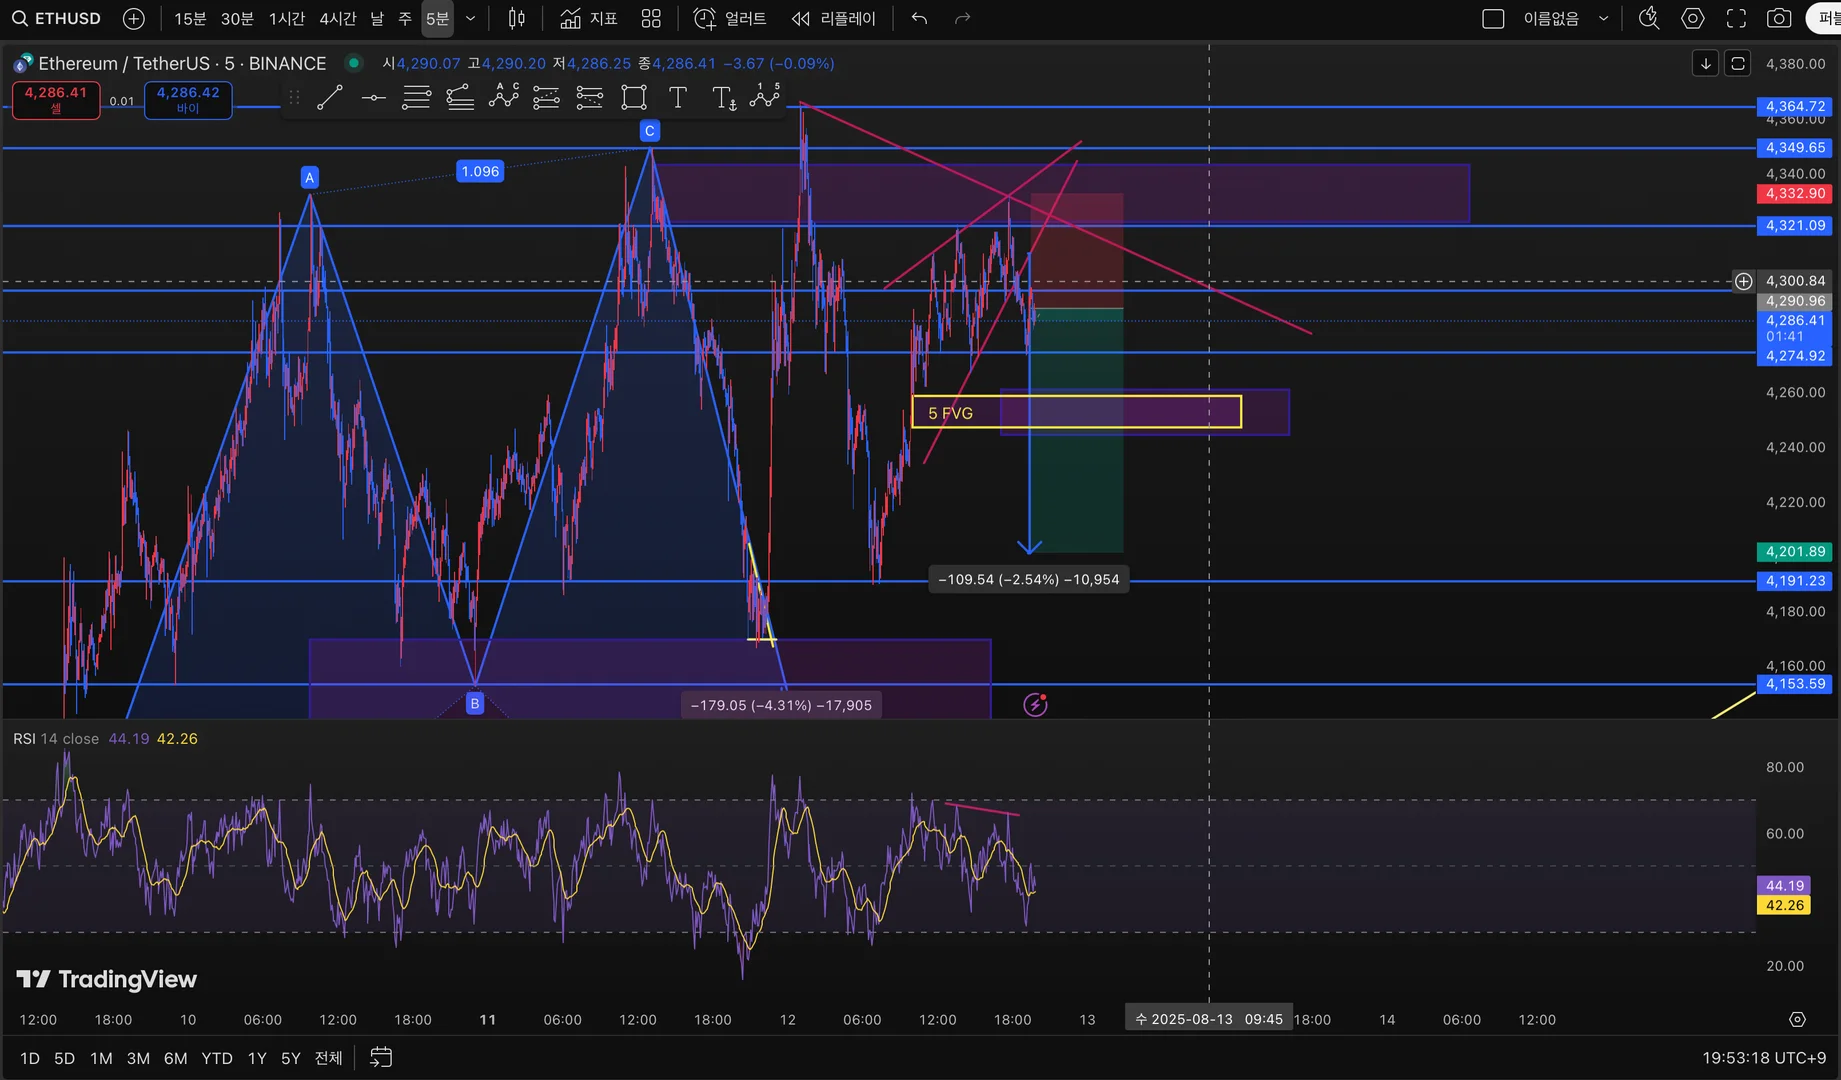Switch to the 날 daily interval
Screen dimensions: 1841x1080
pos(377,18)
